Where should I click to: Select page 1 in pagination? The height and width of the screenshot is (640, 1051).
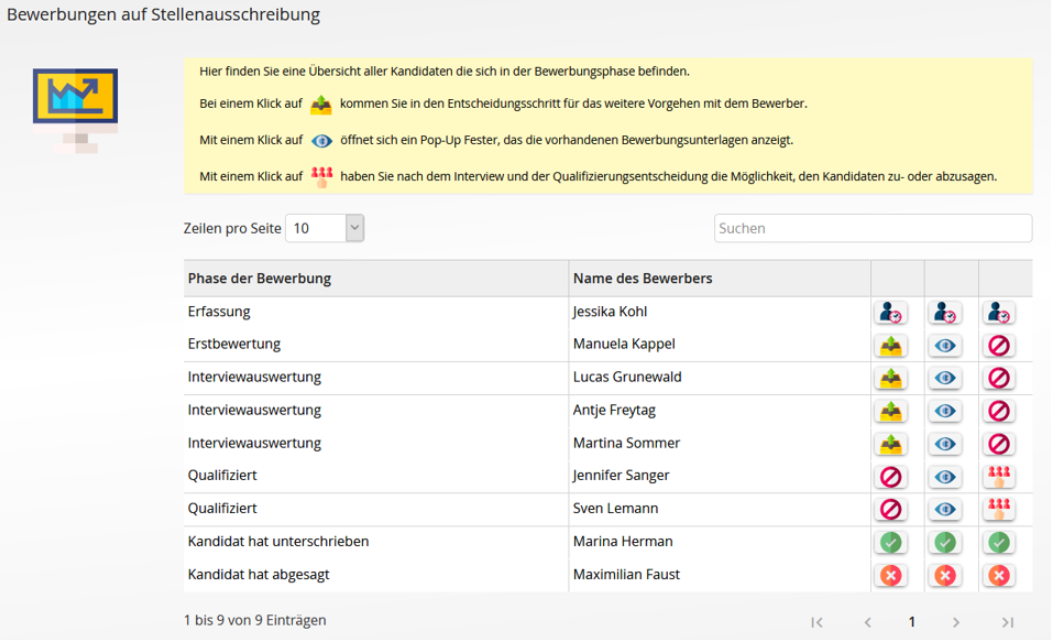[x=911, y=622]
